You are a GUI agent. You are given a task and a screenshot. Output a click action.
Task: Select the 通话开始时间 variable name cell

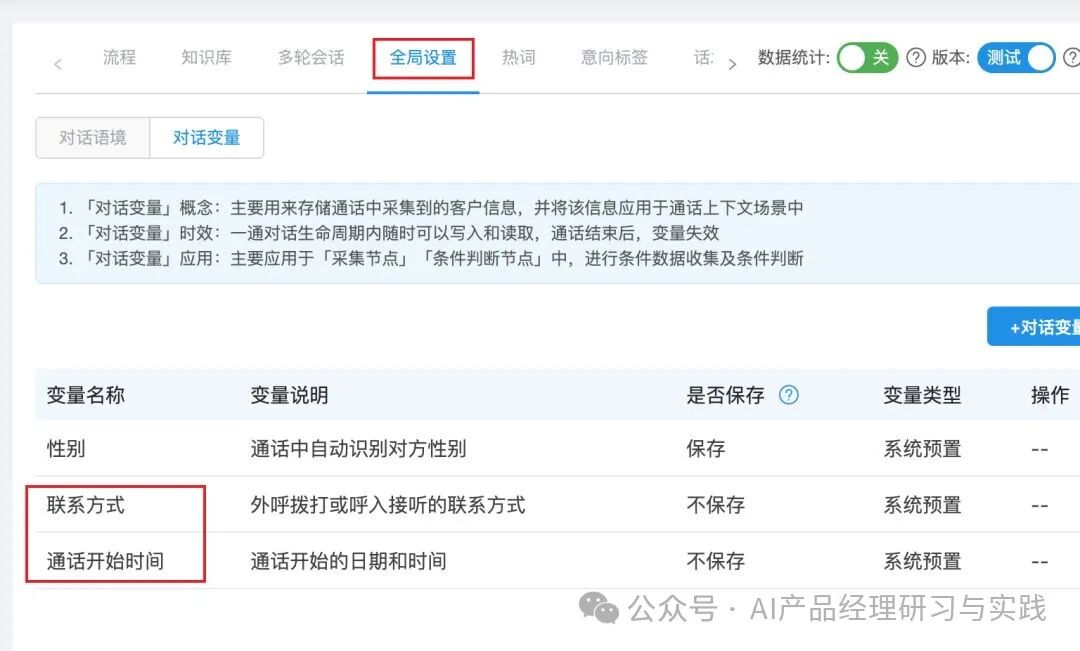(x=105, y=561)
